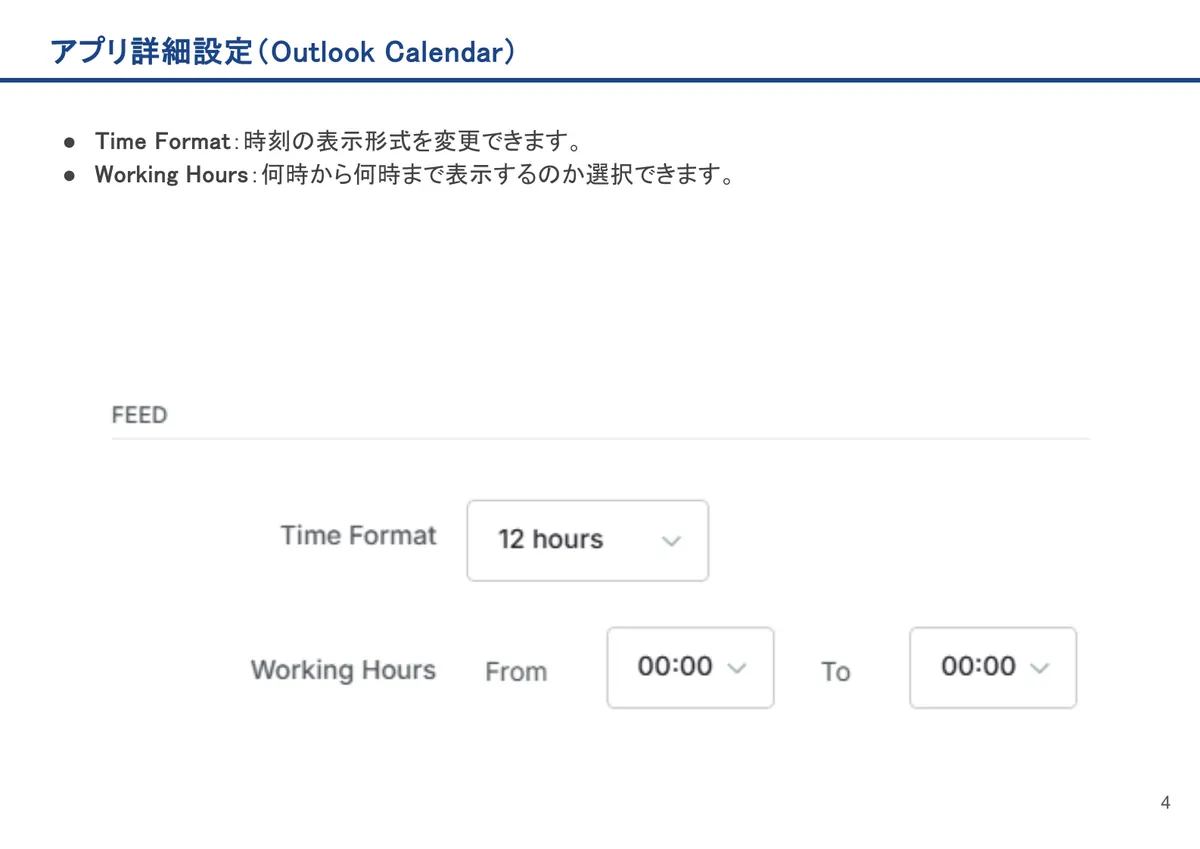Click the slide title 'アプリ詳細設定（Outlook Calendar）'
This screenshot has width=1200, height=849.
pyautogui.click(x=283, y=52)
